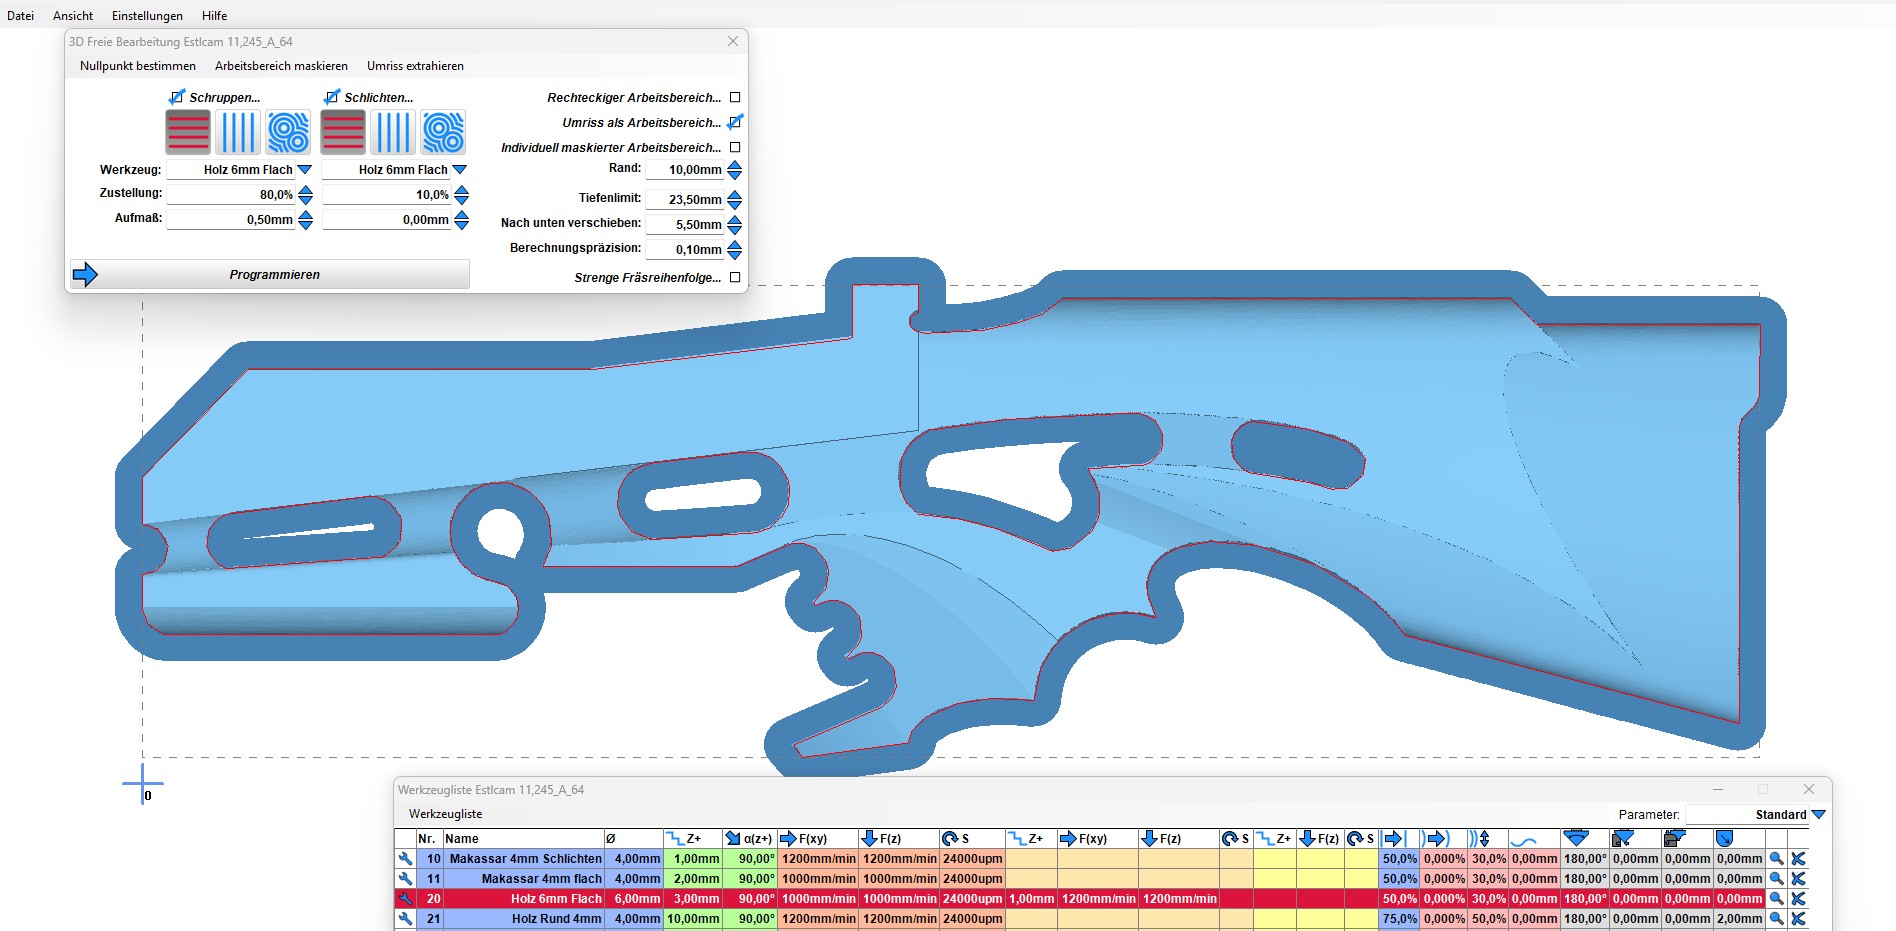Screen dimensions: 1896x931
Task: Open Parameter Standard dropdown
Action: click(x=1818, y=815)
